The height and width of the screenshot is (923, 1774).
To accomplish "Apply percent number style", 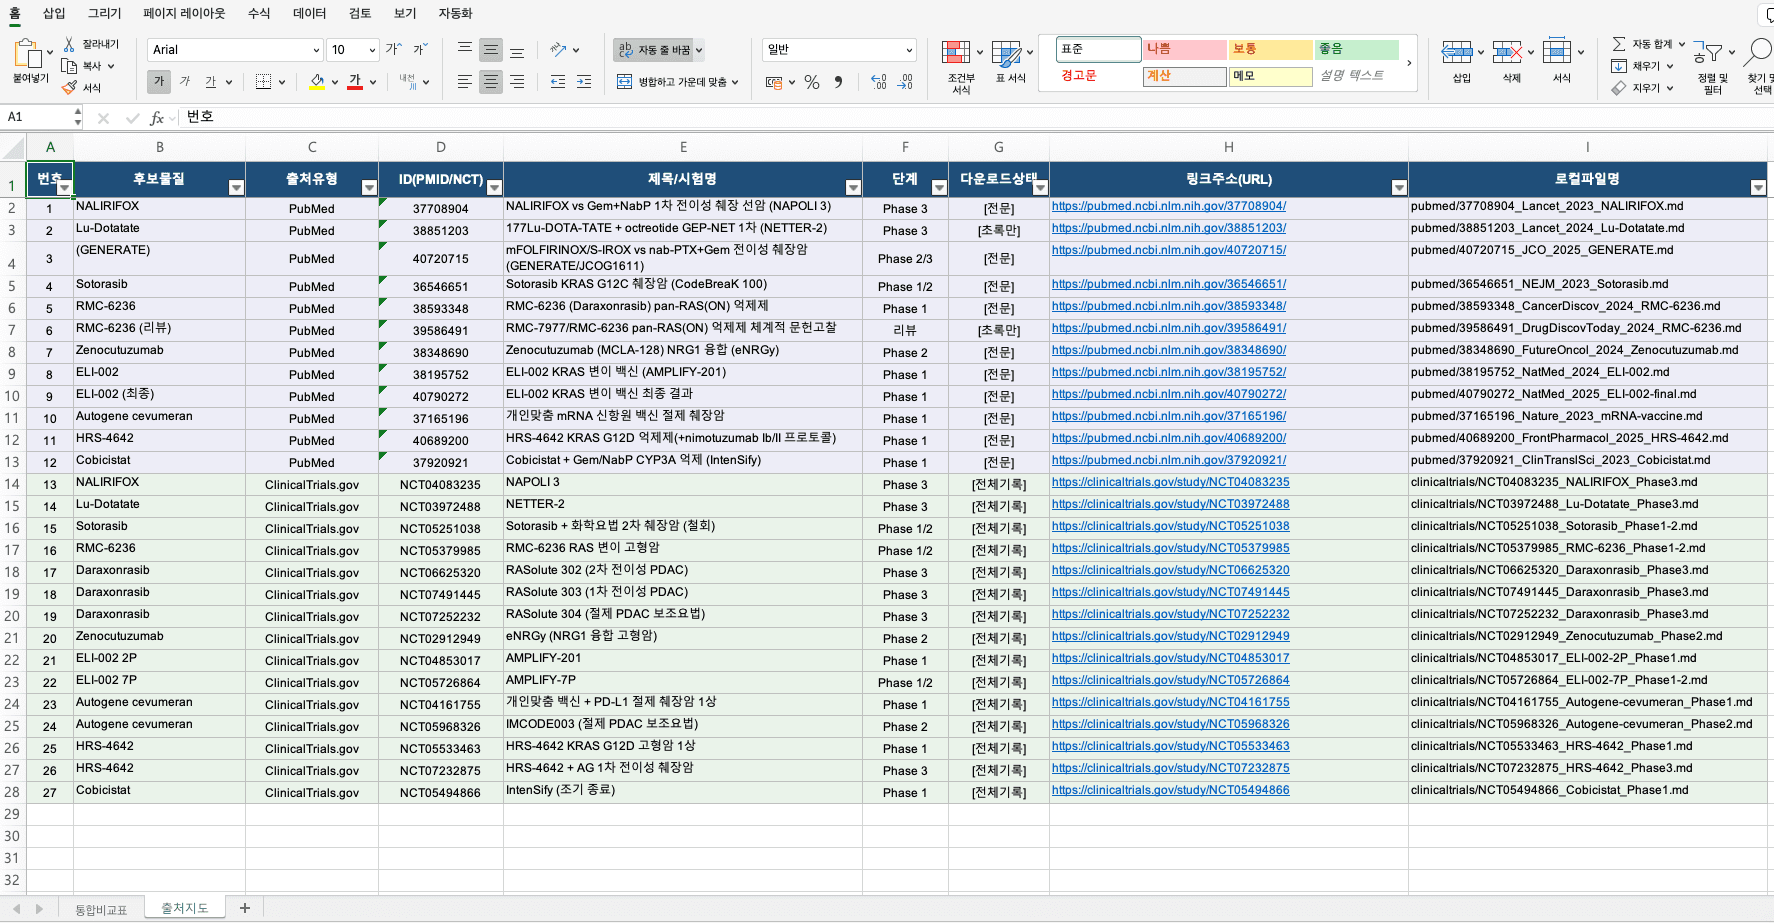I will point(812,82).
